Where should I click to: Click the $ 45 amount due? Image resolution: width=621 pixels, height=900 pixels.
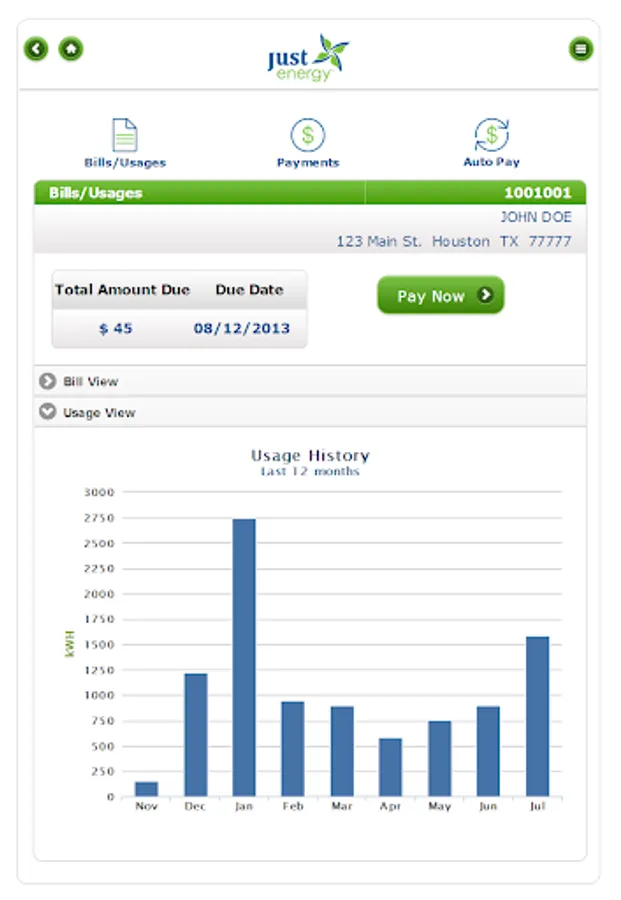tap(116, 329)
